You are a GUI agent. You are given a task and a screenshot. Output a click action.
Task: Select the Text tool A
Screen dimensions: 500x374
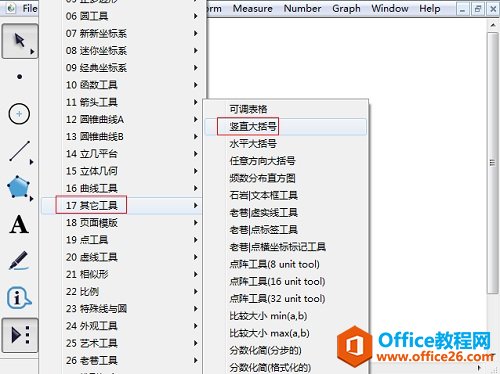19,224
